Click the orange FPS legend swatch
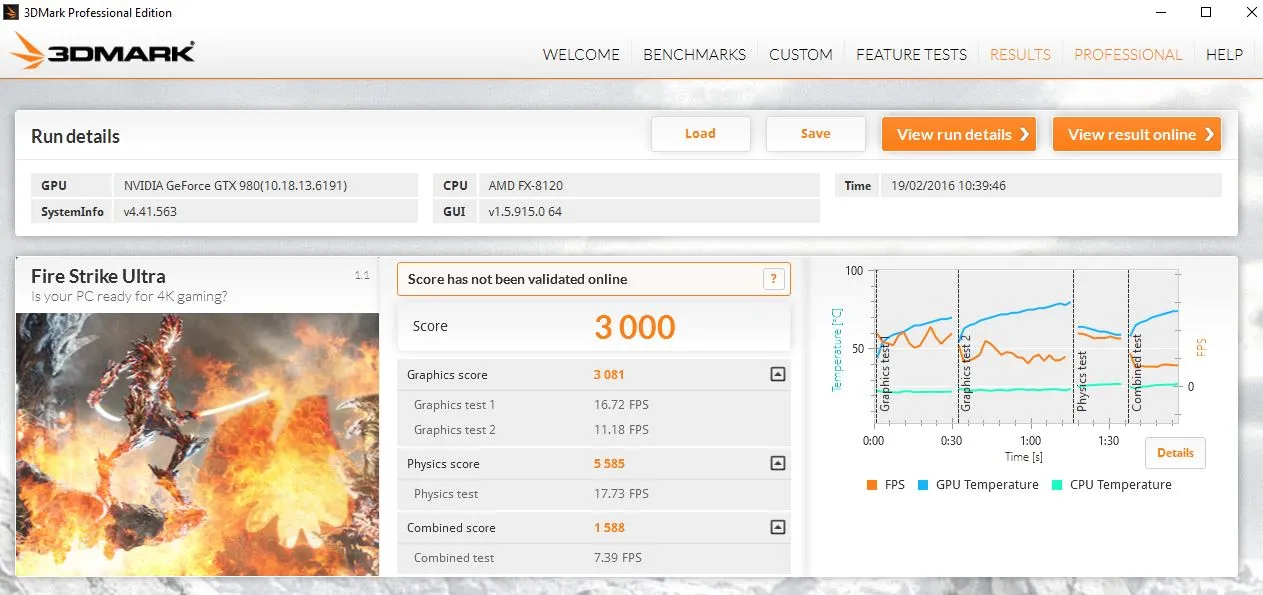Image resolution: width=1263 pixels, height=595 pixels. (872, 485)
